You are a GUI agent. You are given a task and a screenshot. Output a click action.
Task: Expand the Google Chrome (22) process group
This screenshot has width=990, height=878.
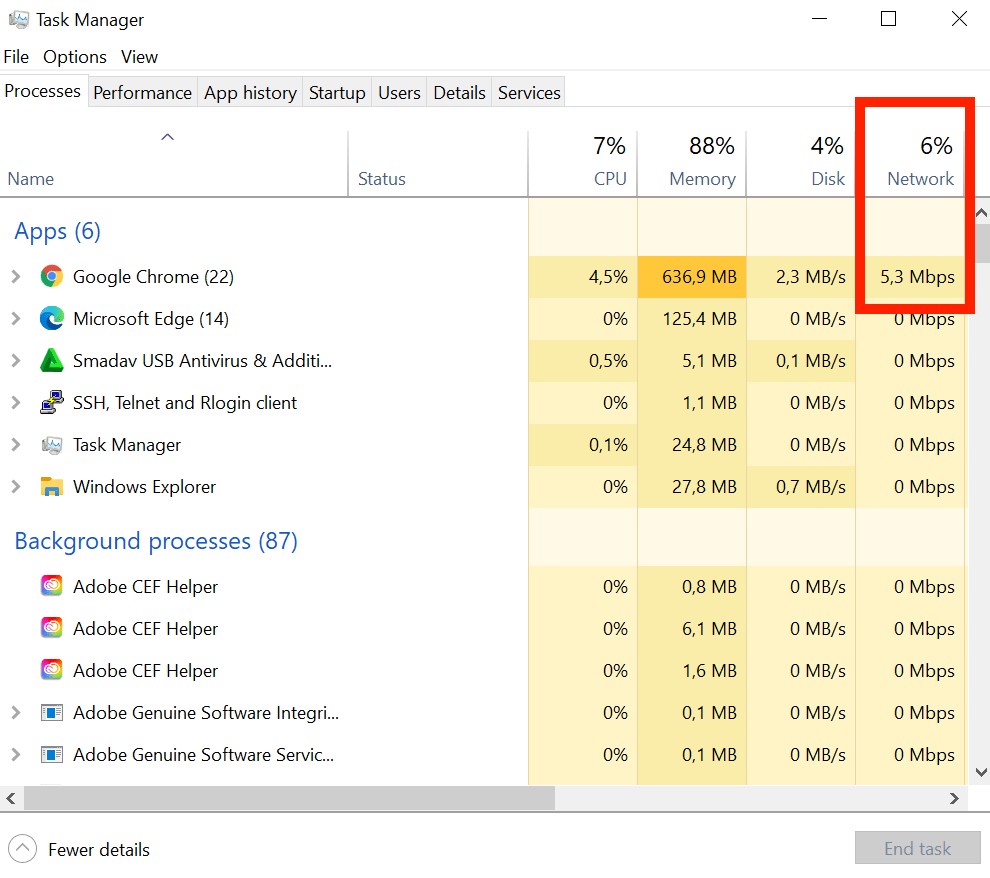[x=16, y=276]
